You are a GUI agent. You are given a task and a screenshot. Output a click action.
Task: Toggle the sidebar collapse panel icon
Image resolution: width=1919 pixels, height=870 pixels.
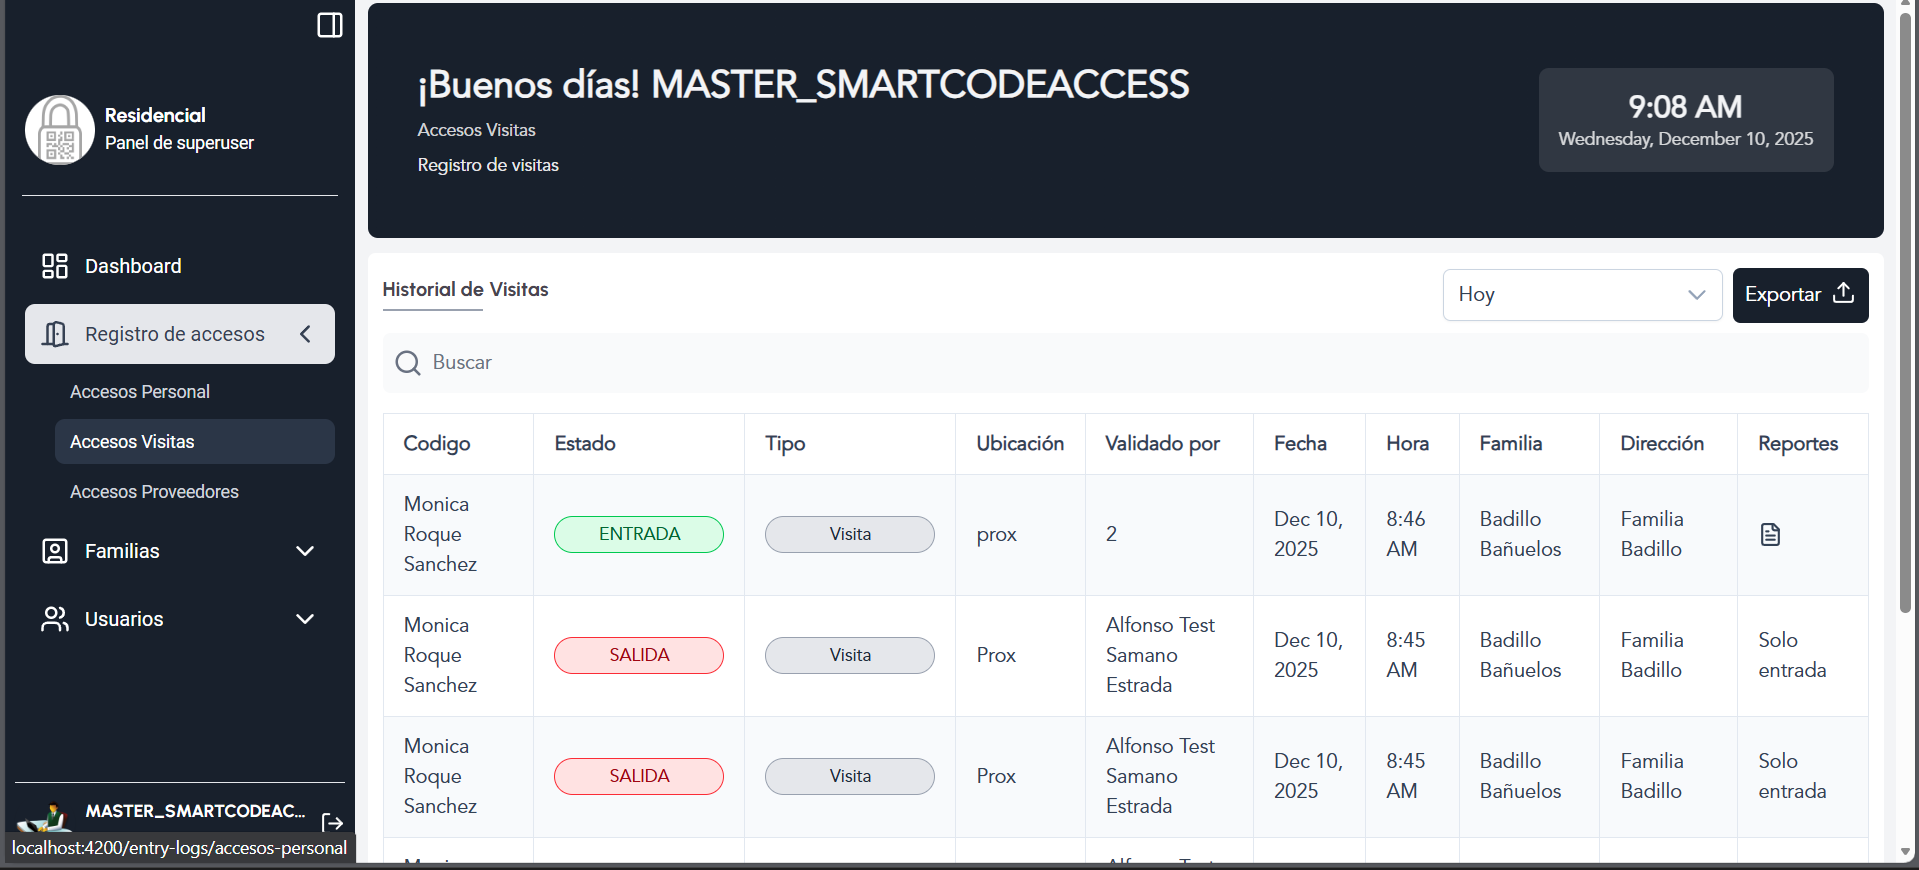tap(329, 25)
